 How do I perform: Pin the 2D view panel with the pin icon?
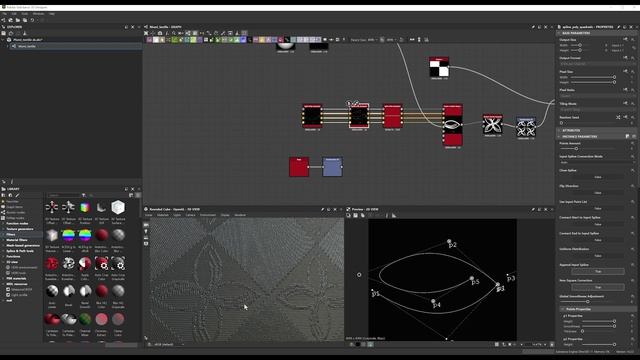tap(533, 209)
